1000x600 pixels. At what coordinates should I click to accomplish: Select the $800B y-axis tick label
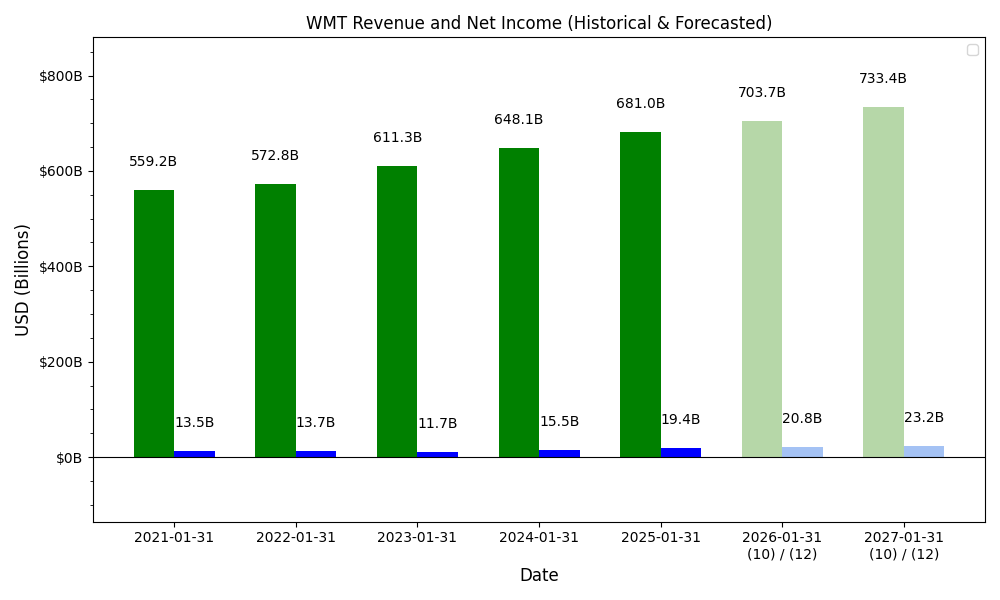coord(61,77)
